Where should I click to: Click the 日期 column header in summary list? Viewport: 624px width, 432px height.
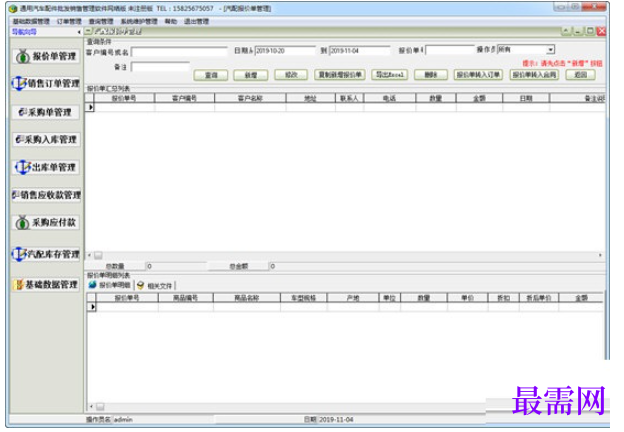[x=526, y=98]
